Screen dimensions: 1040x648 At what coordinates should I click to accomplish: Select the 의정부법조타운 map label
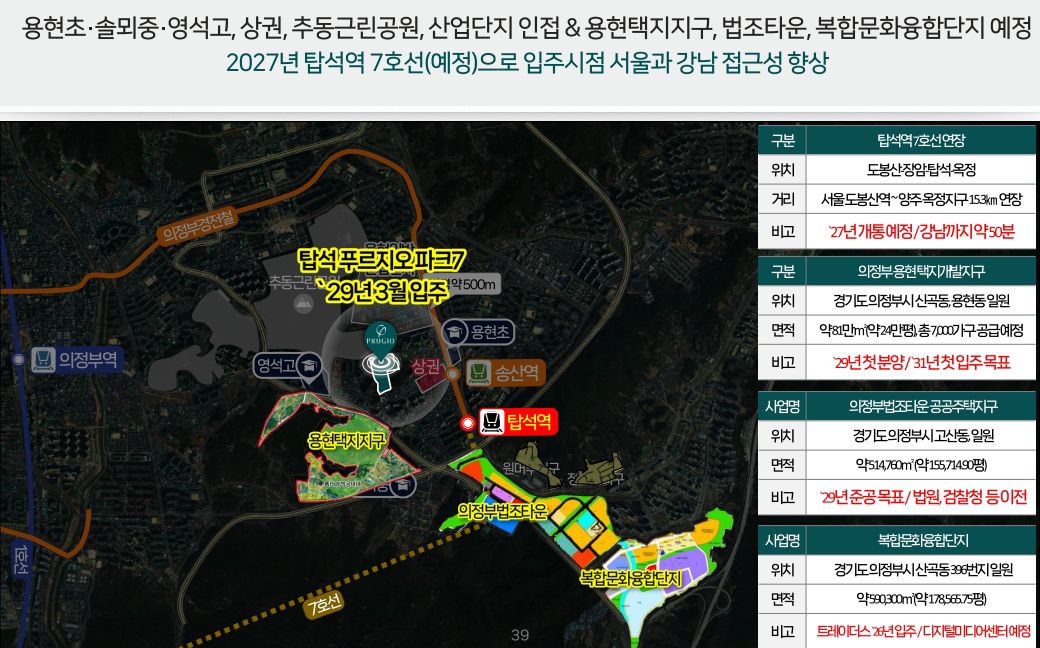pyautogui.click(x=502, y=511)
